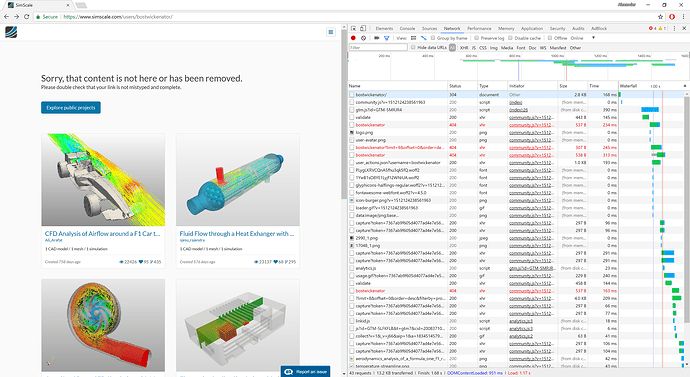Open CFD Analysis of Airflow around F1 Car link
690x377 pixels.
(x=102, y=234)
